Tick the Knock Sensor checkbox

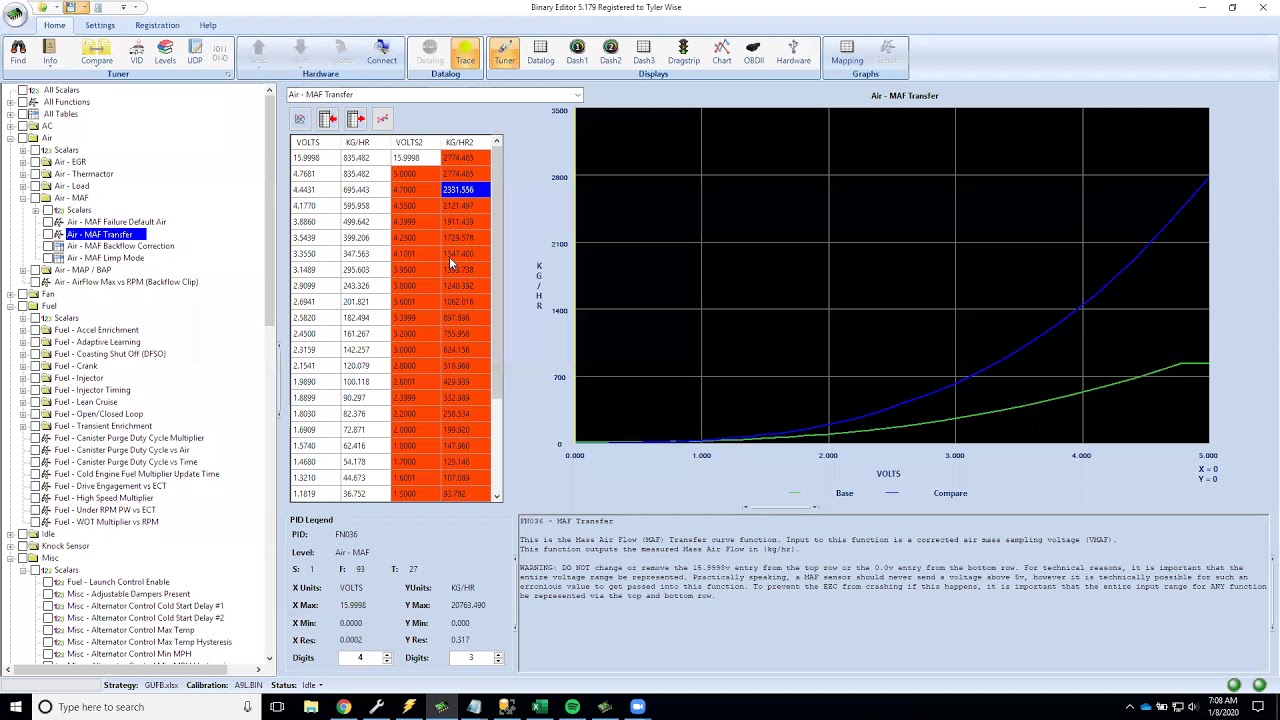tap(22, 546)
